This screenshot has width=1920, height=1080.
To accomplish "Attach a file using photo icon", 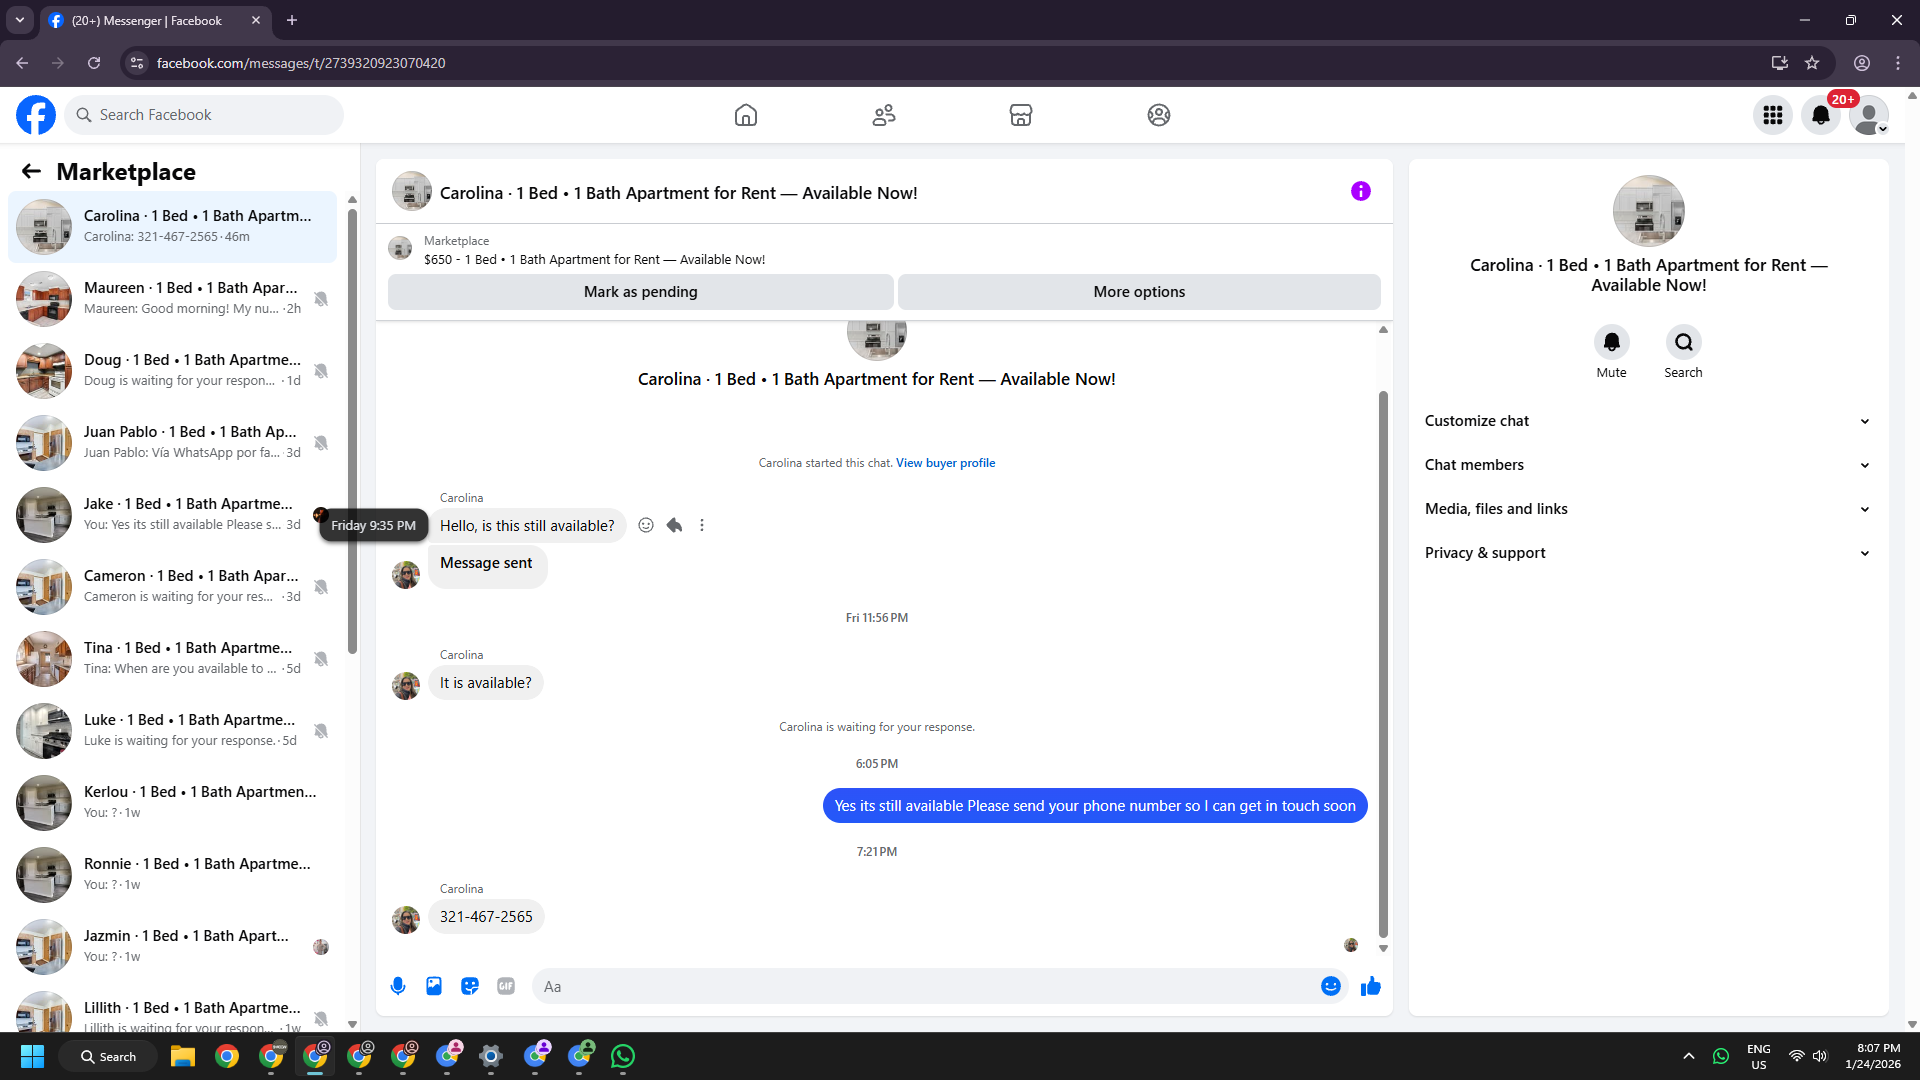I will pyautogui.click(x=434, y=986).
